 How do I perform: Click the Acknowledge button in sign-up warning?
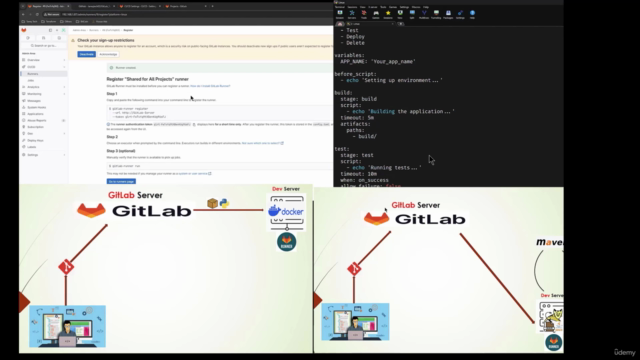coord(108,54)
